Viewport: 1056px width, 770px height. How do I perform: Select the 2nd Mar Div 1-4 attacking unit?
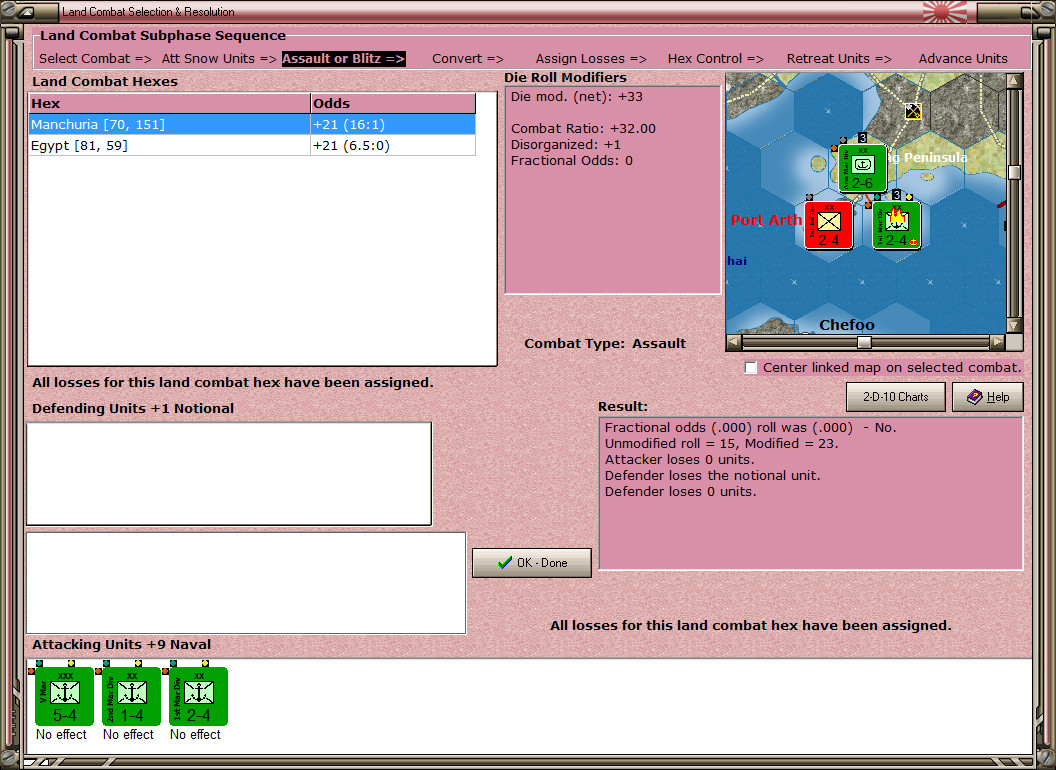tap(131, 696)
